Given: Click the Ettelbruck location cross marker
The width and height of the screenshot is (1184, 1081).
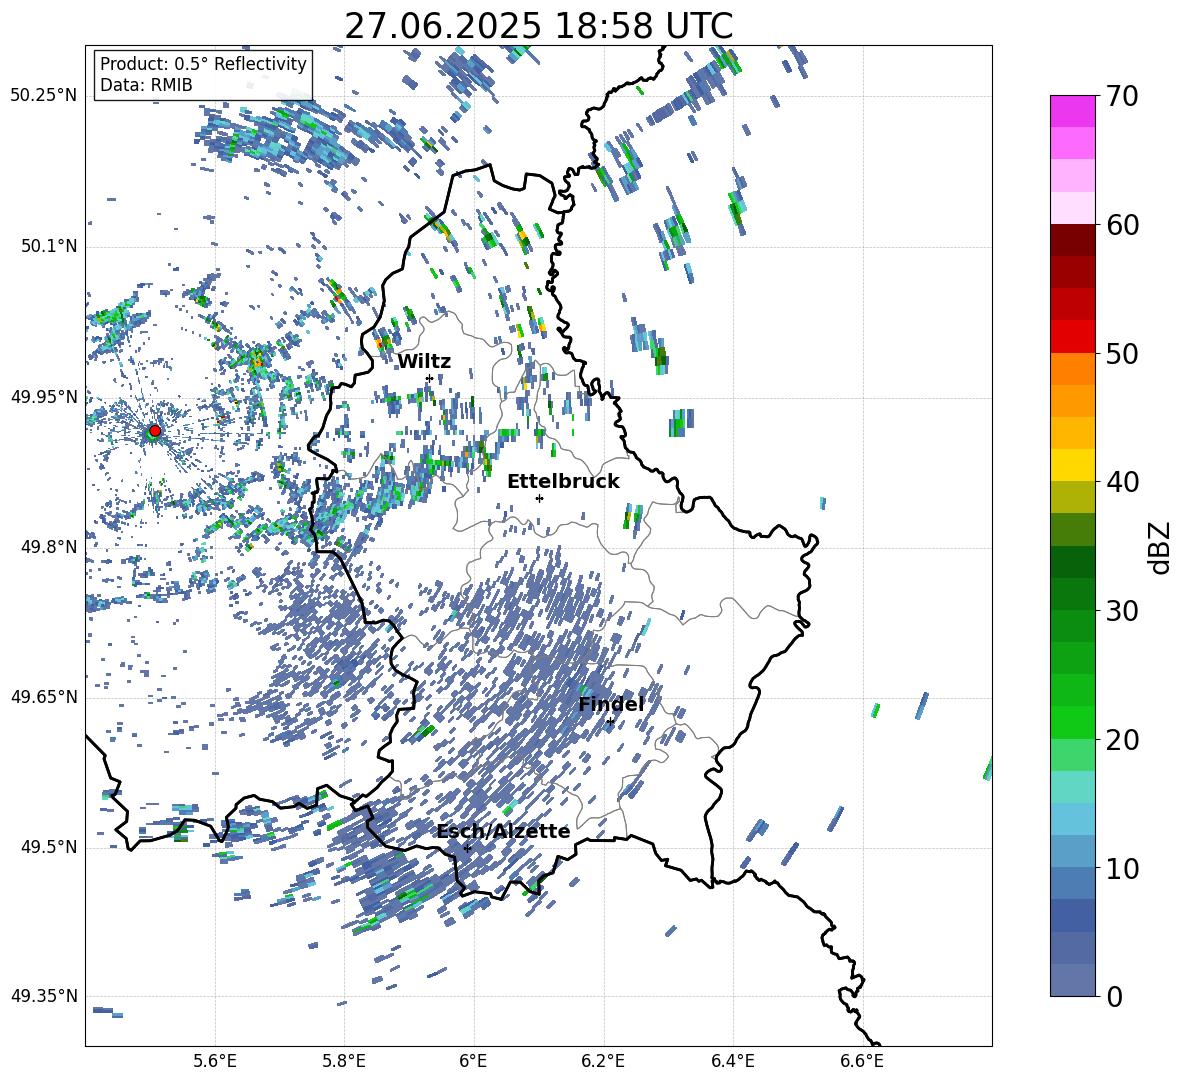Looking at the screenshot, I should (539, 498).
